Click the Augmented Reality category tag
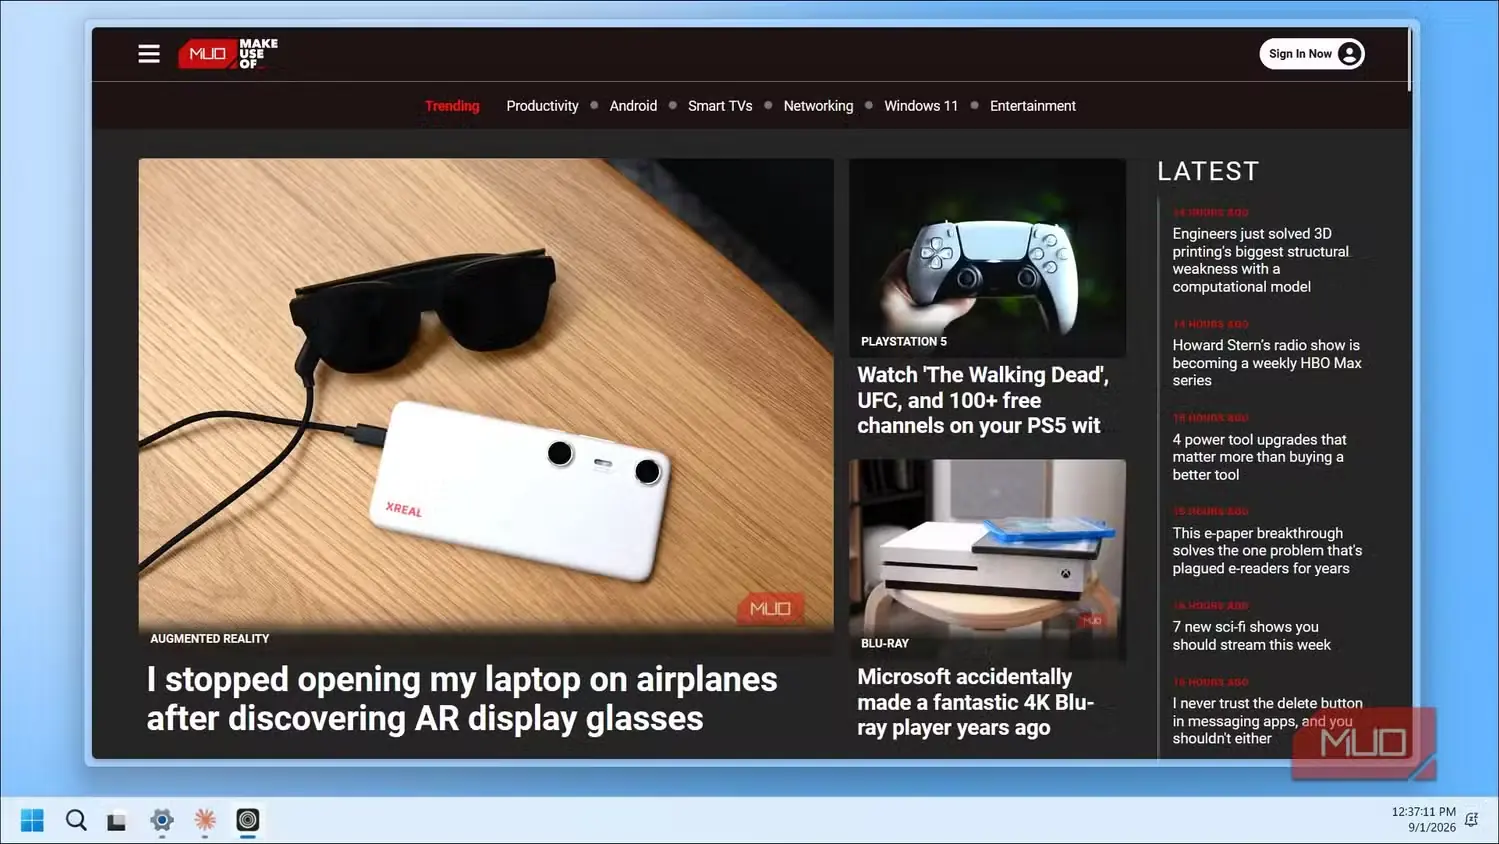Viewport: 1499px width, 844px height. 210,639
